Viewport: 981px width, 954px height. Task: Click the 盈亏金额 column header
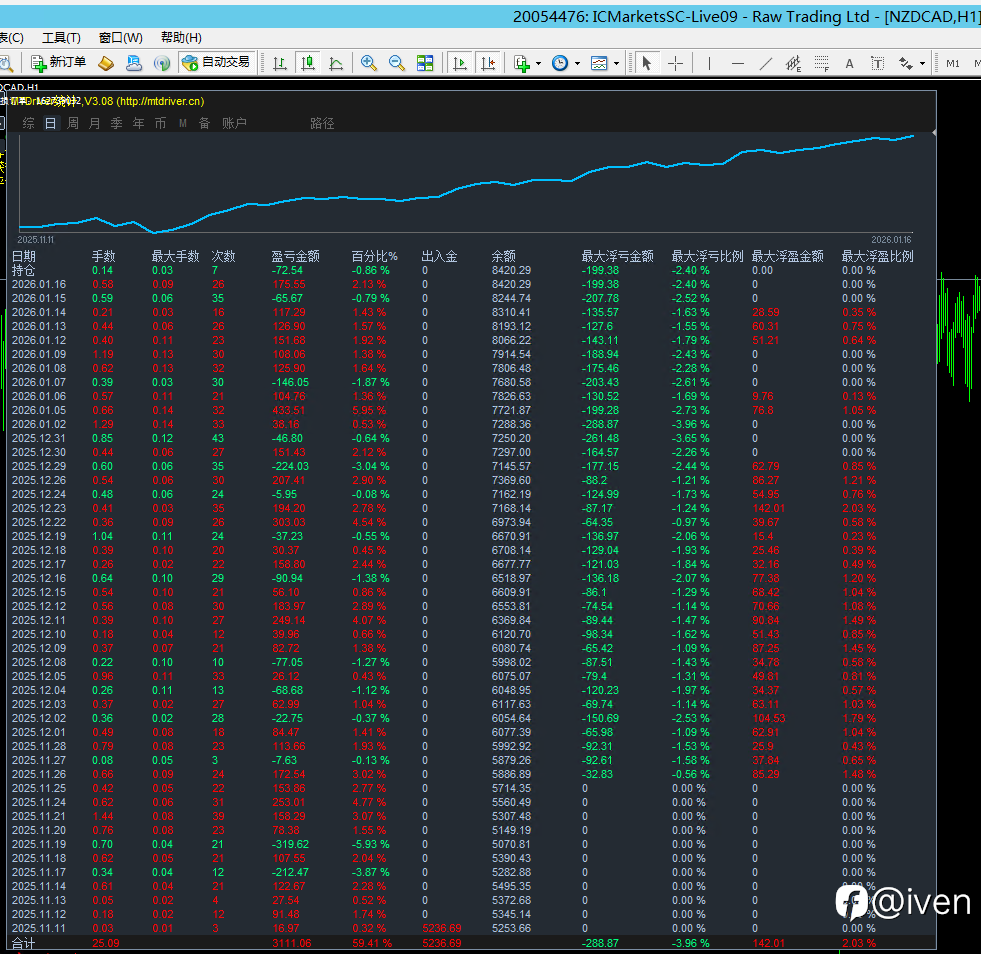(295, 256)
